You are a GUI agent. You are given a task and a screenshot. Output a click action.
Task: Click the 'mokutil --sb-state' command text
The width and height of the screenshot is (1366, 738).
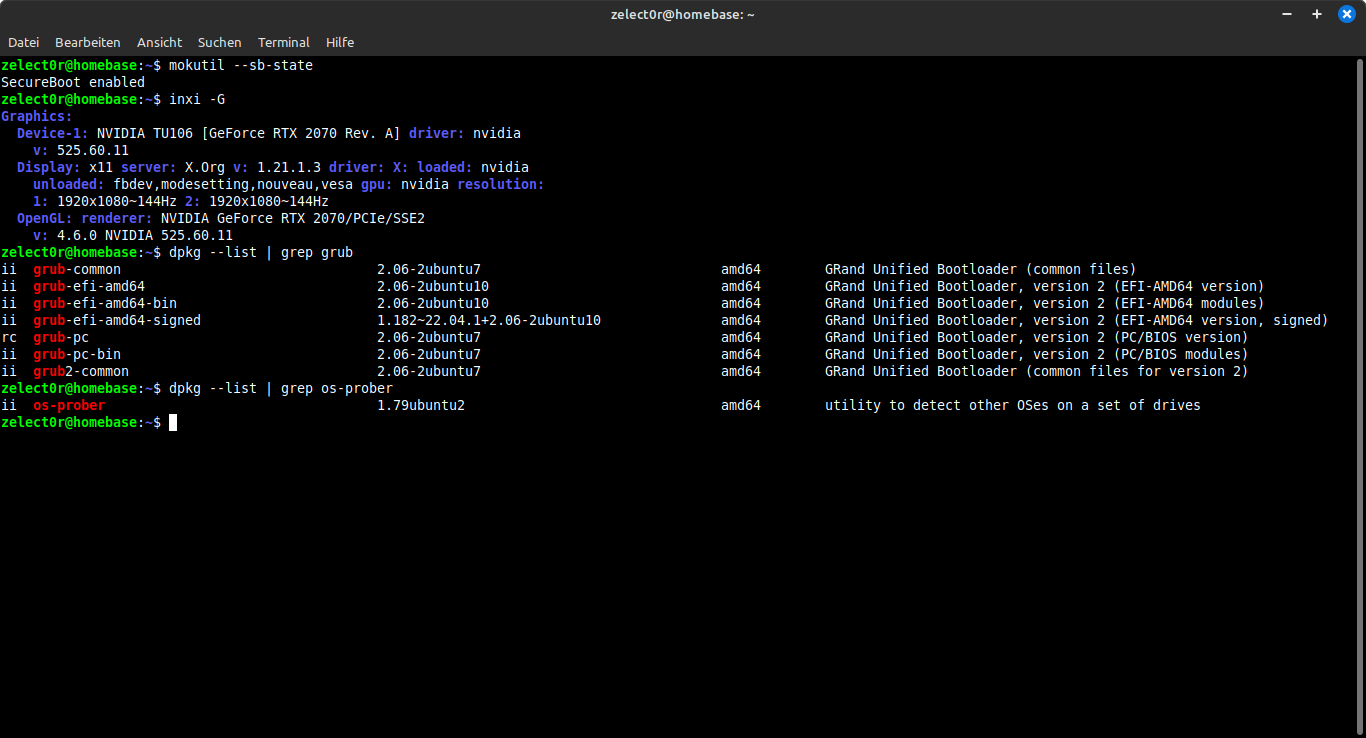click(x=241, y=65)
